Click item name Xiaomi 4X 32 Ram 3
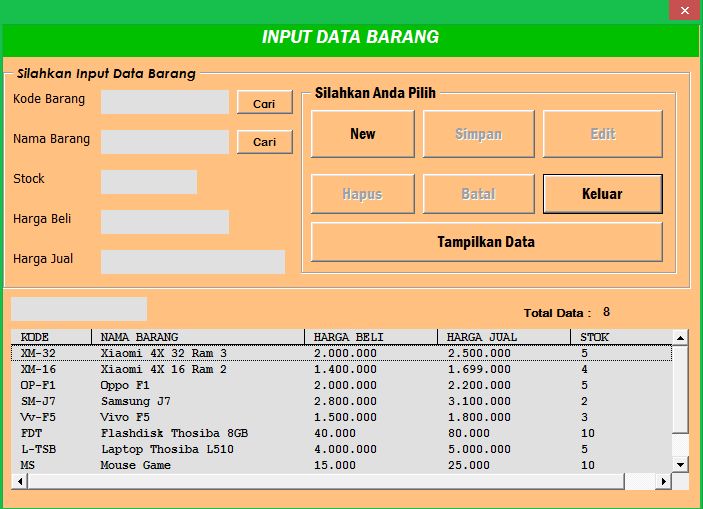Screen dimensions: 703x509 click(x=164, y=353)
